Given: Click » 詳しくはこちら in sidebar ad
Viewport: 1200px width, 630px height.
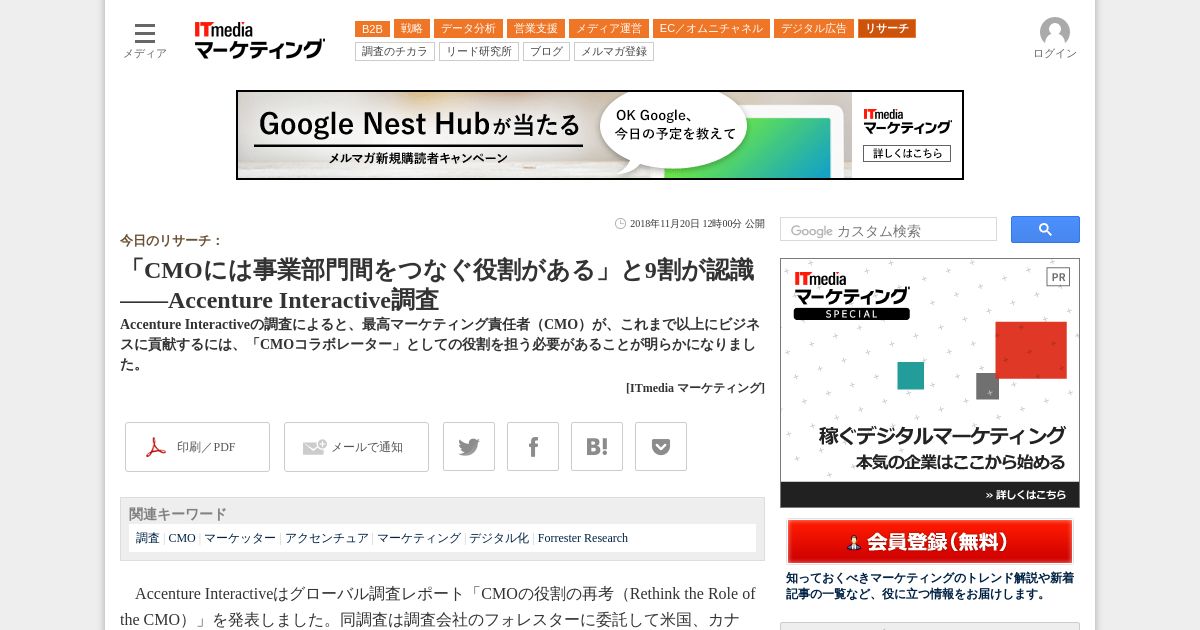Looking at the screenshot, I should [x=1028, y=494].
